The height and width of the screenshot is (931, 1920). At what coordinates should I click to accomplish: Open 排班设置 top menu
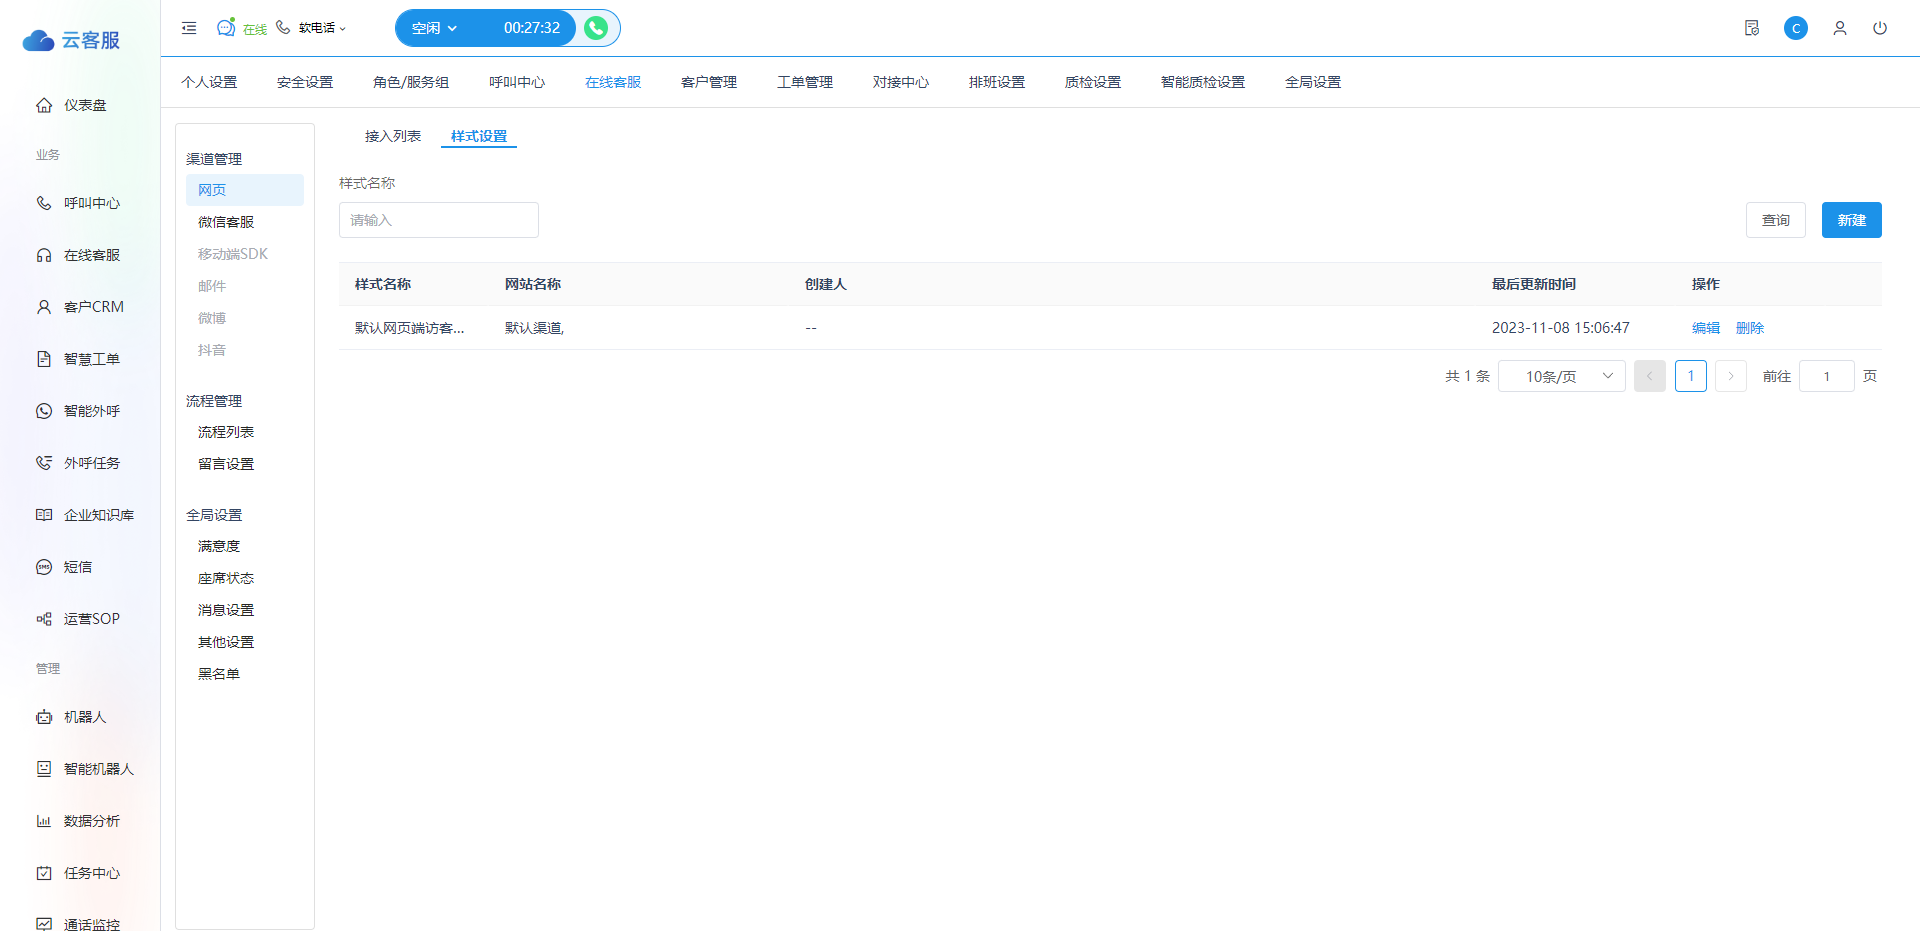[x=997, y=82]
